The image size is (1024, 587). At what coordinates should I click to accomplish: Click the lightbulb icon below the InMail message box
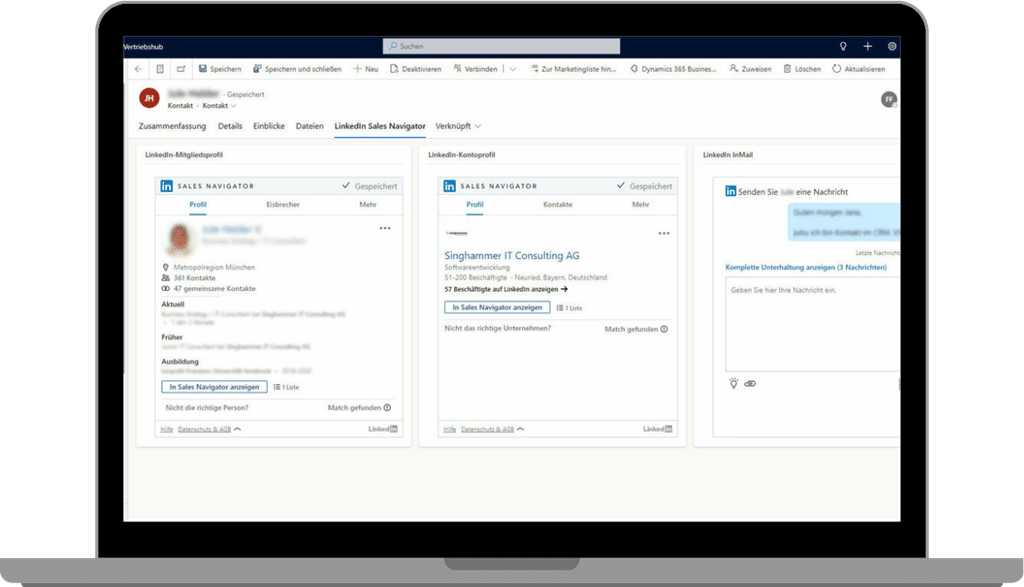tap(733, 384)
